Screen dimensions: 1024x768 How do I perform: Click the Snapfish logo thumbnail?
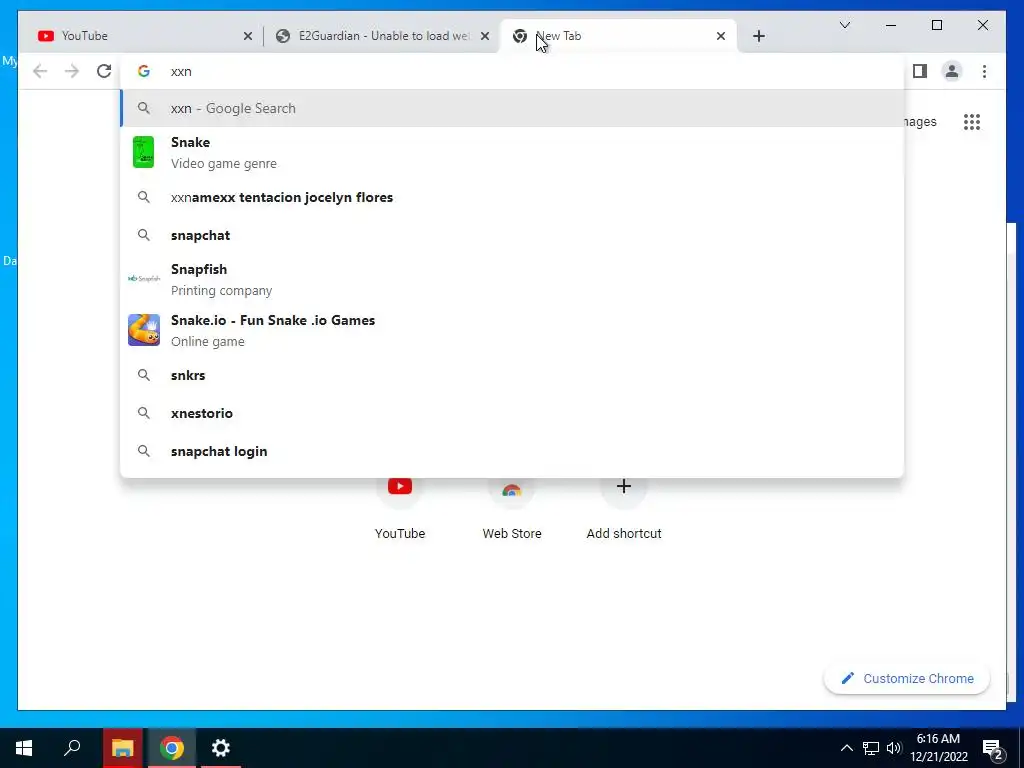(x=144, y=279)
